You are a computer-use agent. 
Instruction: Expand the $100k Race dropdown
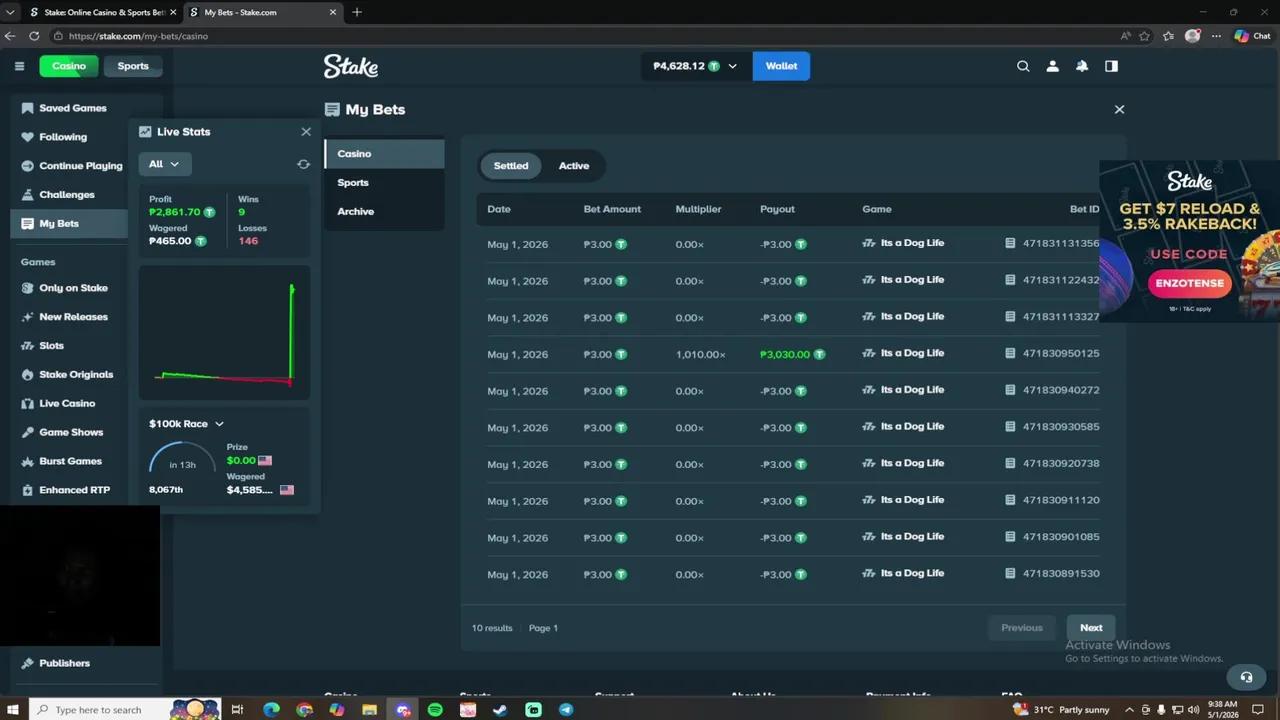pyautogui.click(x=187, y=424)
